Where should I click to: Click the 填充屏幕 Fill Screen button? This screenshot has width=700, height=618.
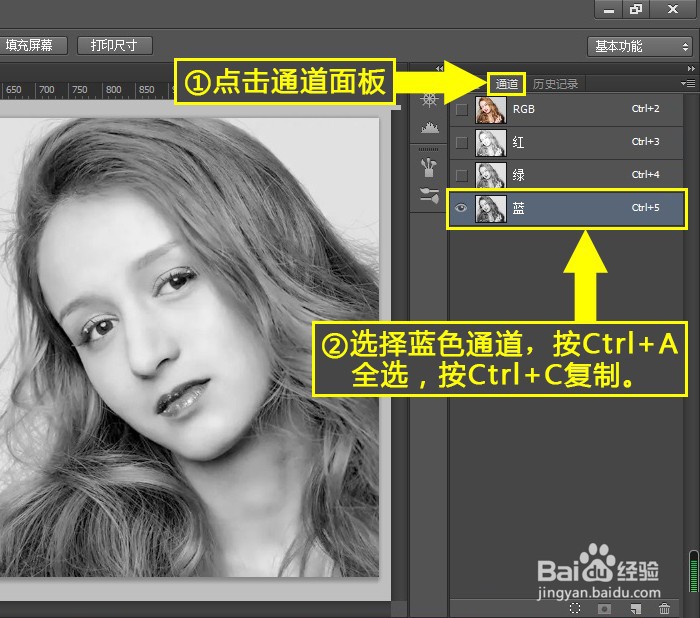click(x=32, y=45)
